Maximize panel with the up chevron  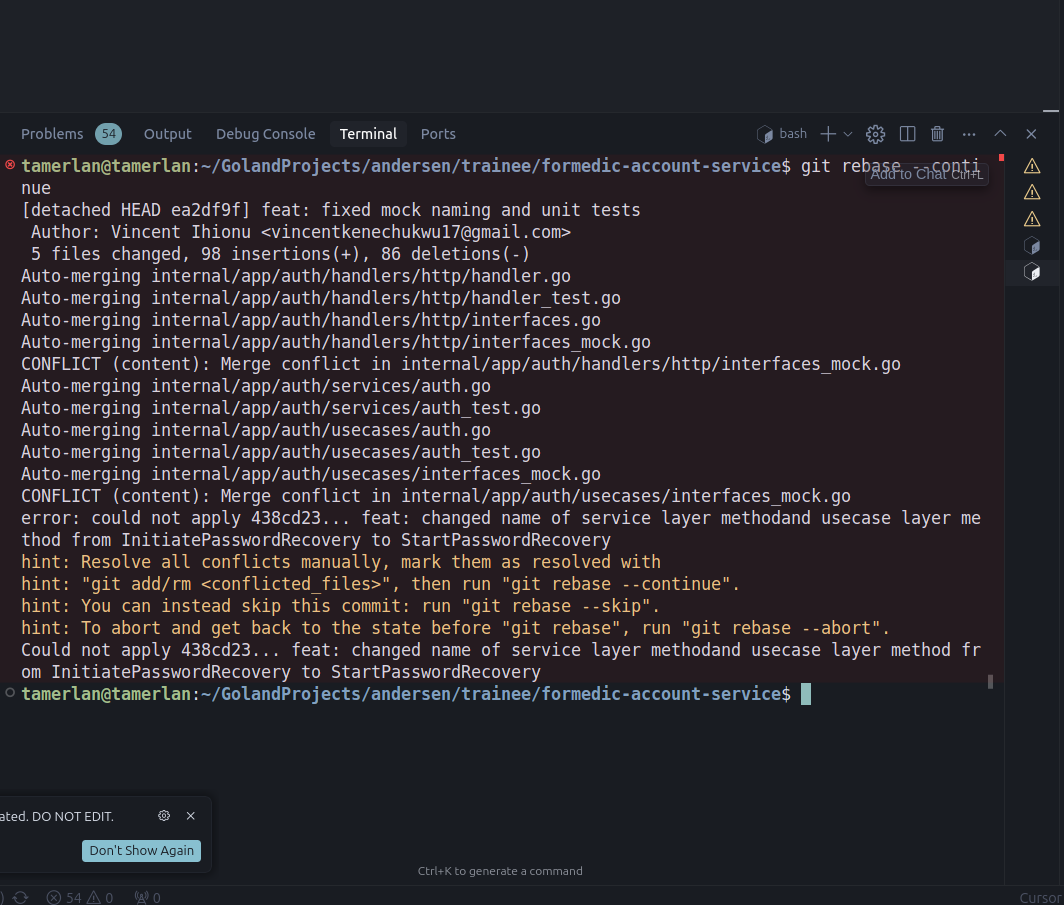point(1000,134)
